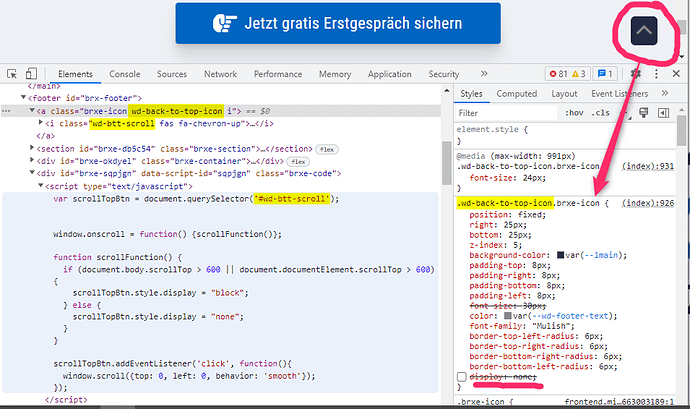Show more styles pane tabs
Image resolution: width=690 pixels, height=409 pixels.
tap(664, 93)
